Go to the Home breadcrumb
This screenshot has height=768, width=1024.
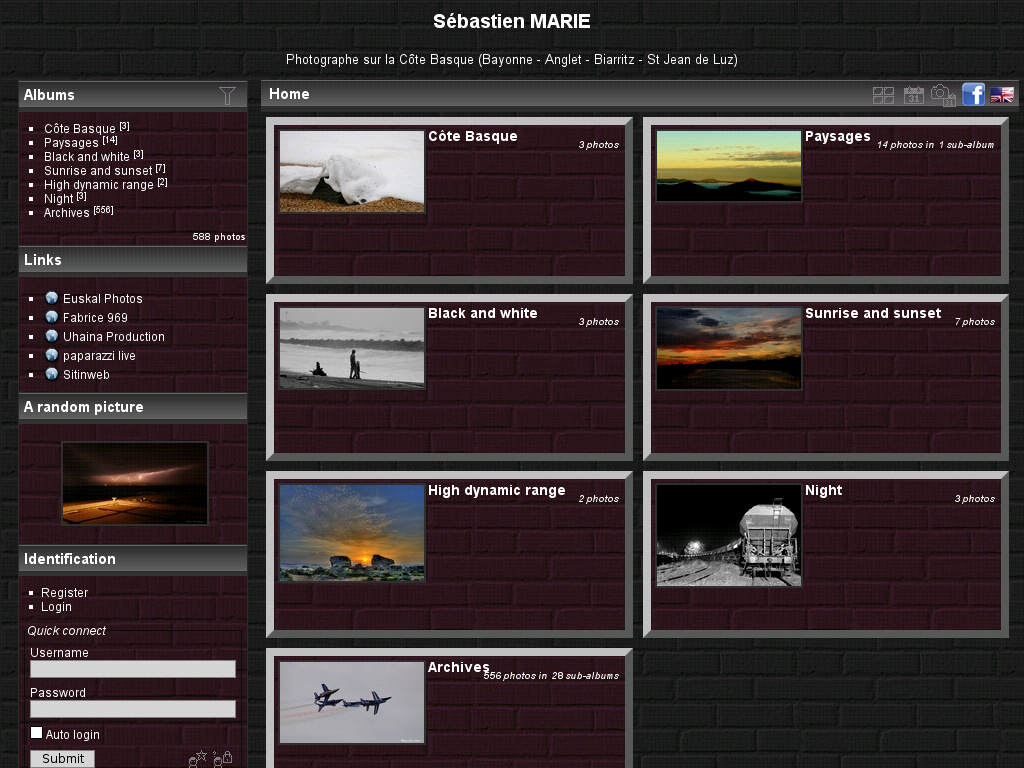click(x=289, y=94)
